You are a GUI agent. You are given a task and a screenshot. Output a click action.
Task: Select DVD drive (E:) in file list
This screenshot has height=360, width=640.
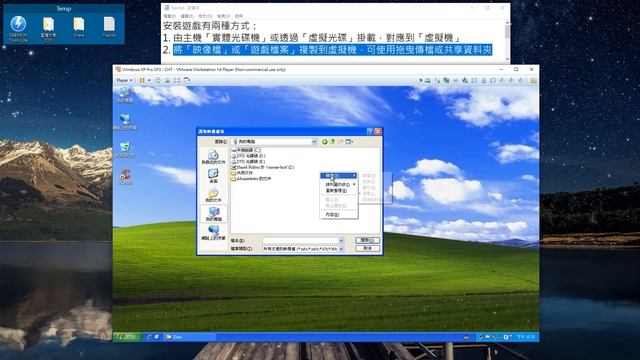[x=248, y=162]
